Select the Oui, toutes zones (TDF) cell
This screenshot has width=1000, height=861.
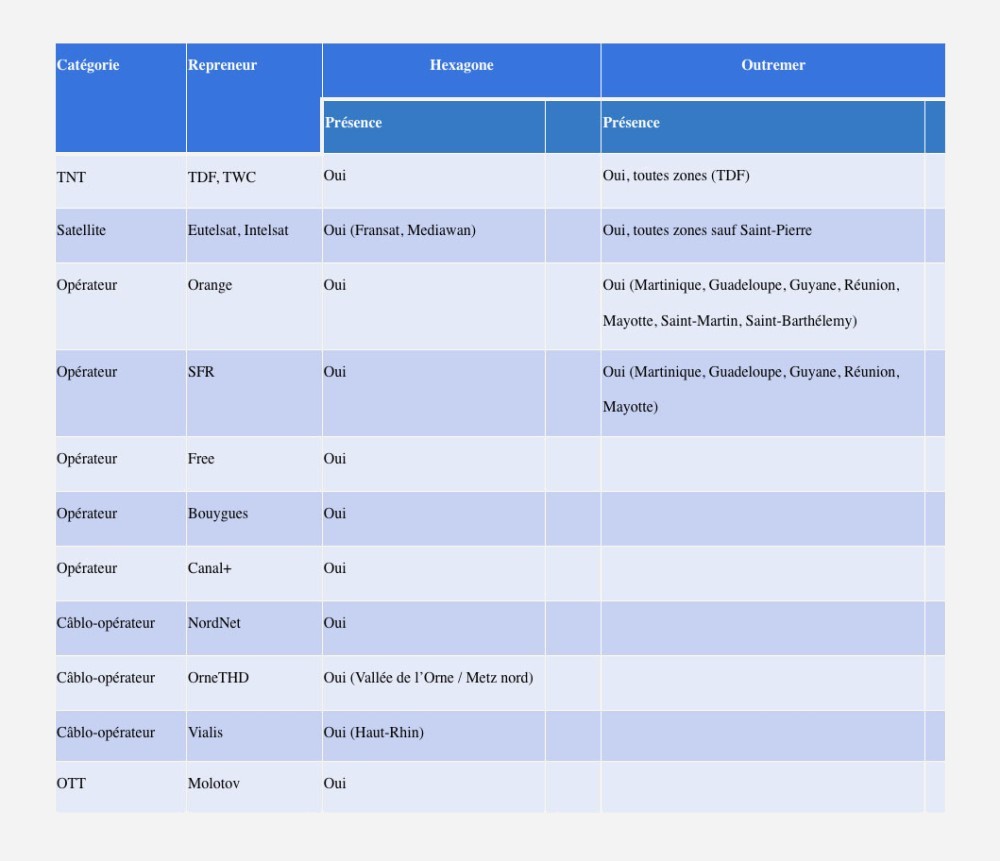point(676,177)
